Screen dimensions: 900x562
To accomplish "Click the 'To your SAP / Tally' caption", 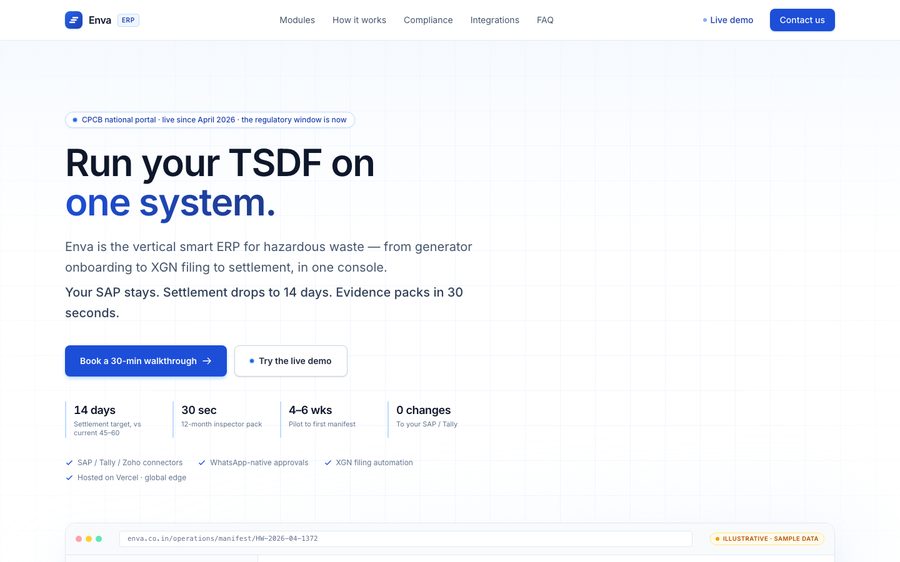I will tap(426, 424).
